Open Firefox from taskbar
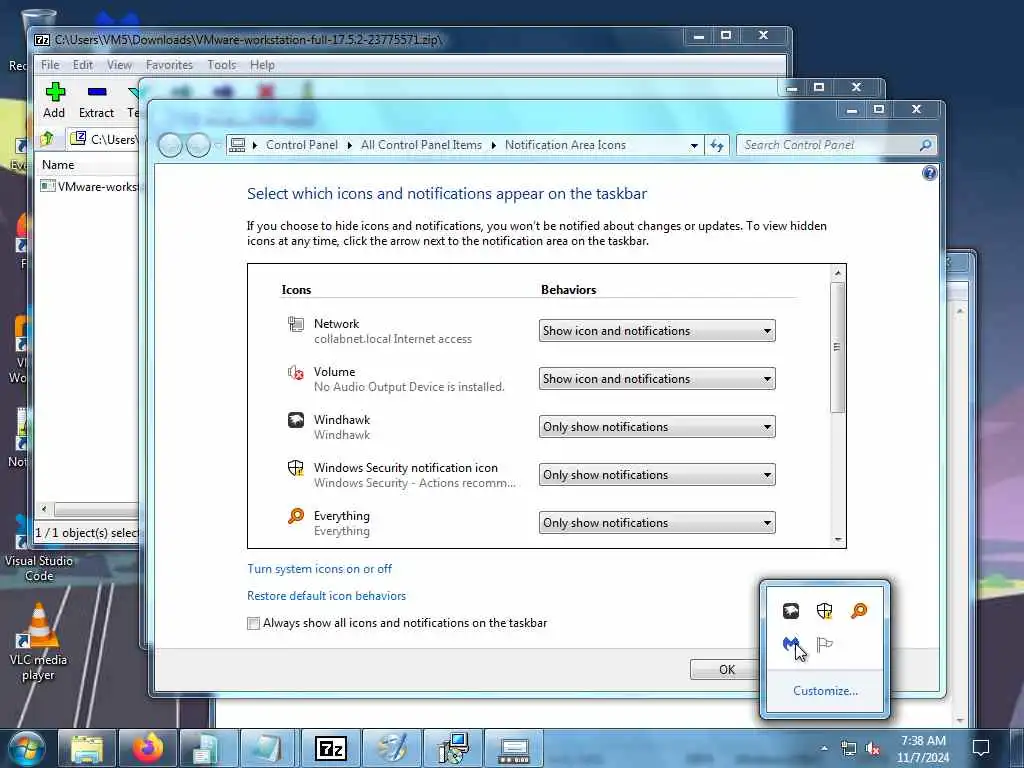Viewport: 1024px width, 768px height. [148, 748]
